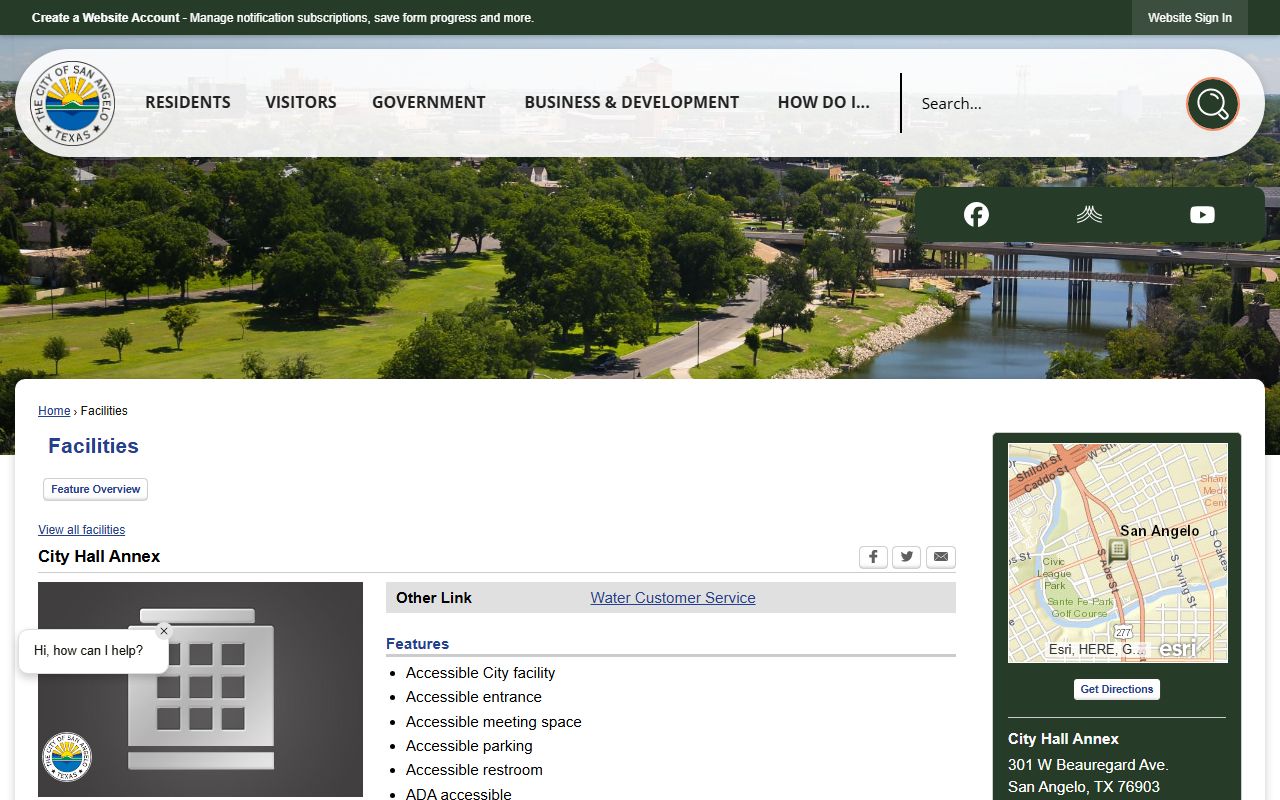Click the 'Accessible City facility' list item
The width and height of the screenshot is (1280, 800).
coord(480,673)
